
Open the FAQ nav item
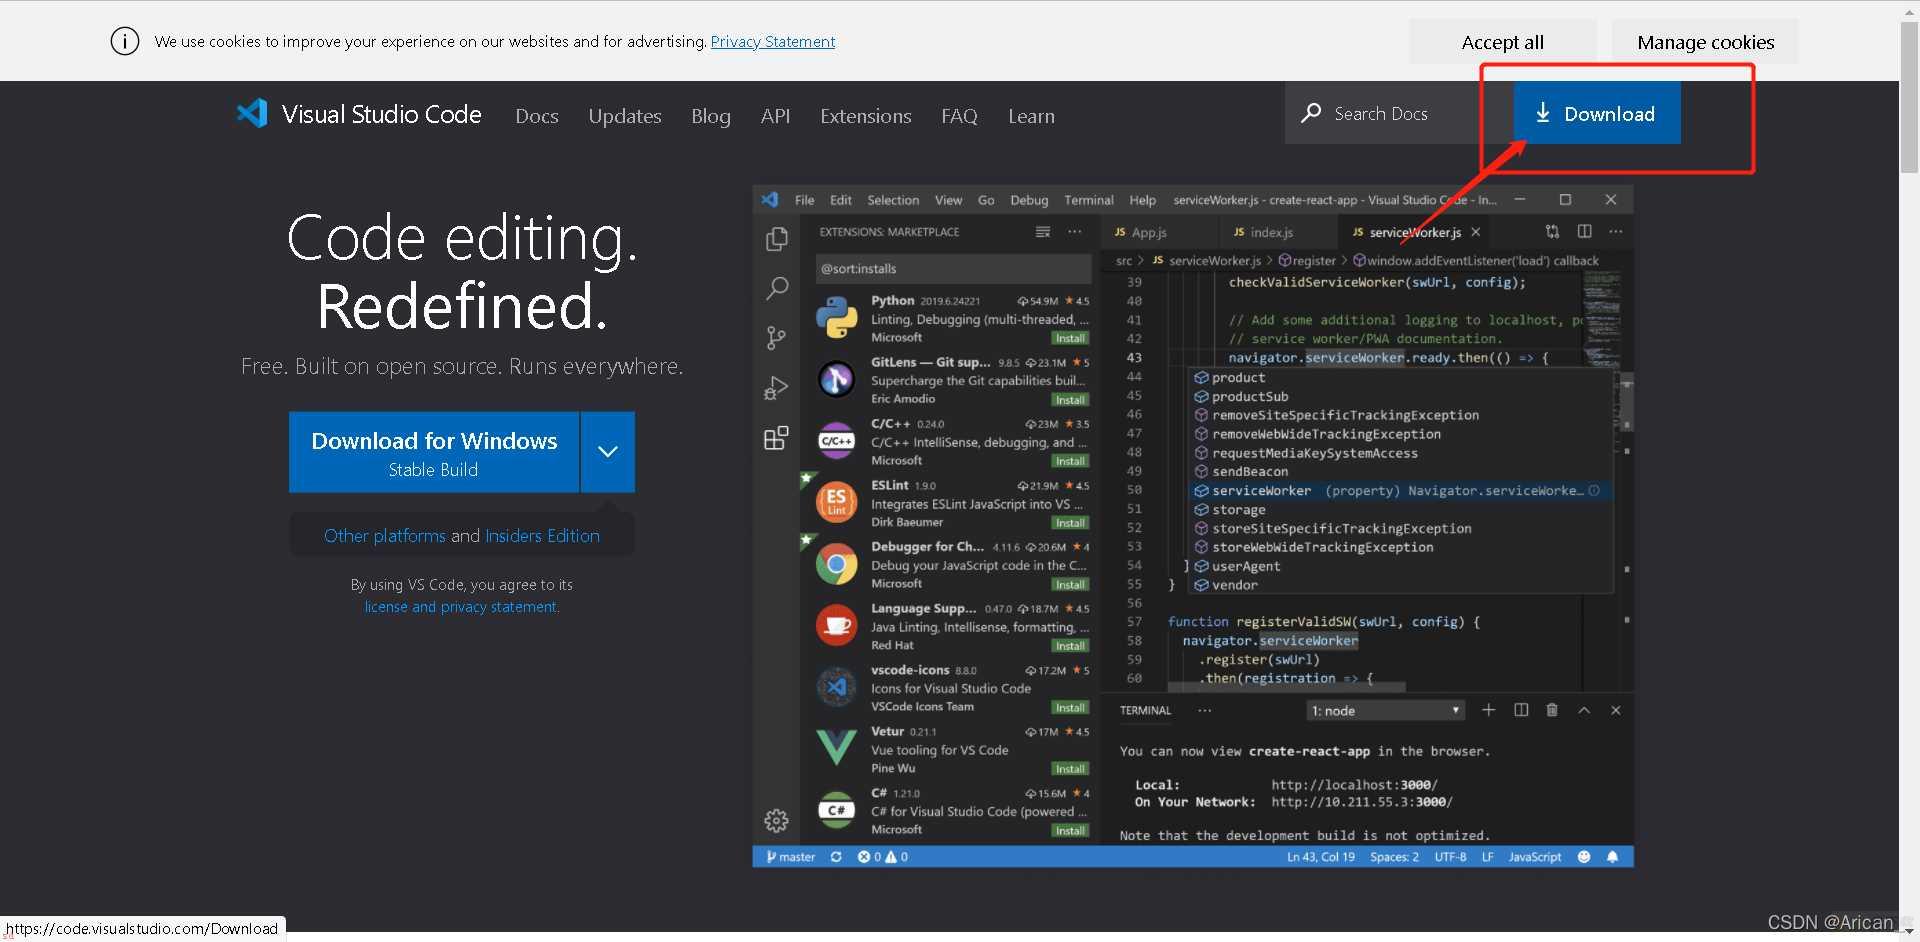click(x=959, y=116)
